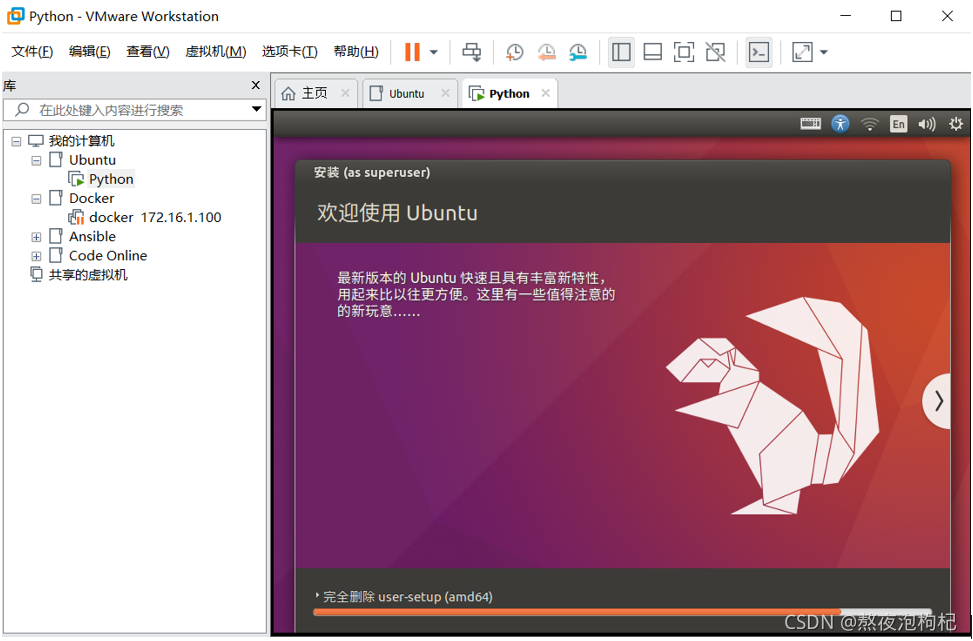Open the 帮助(H) menu
The width and height of the screenshot is (973, 641).
pyautogui.click(x=356, y=52)
